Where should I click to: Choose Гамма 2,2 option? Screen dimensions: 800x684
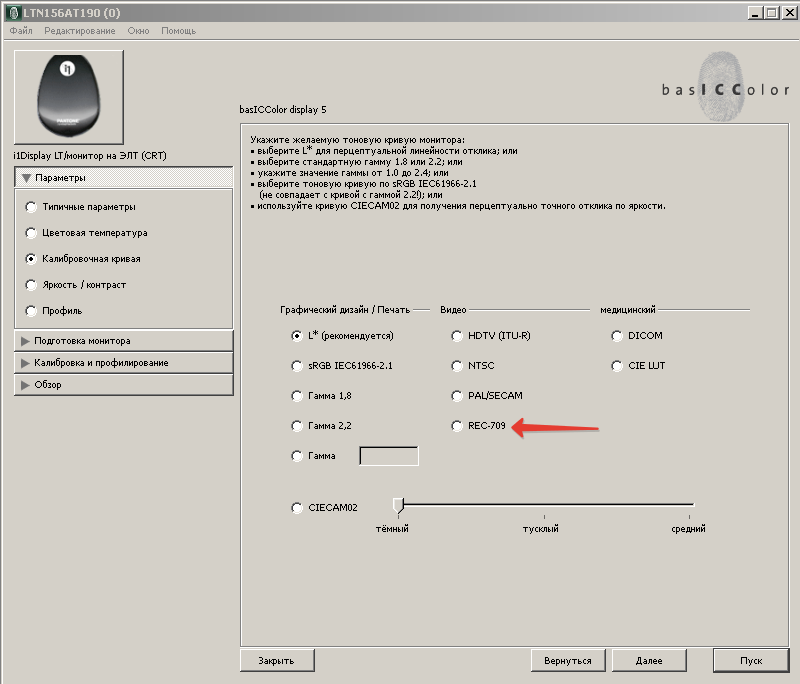pos(296,425)
